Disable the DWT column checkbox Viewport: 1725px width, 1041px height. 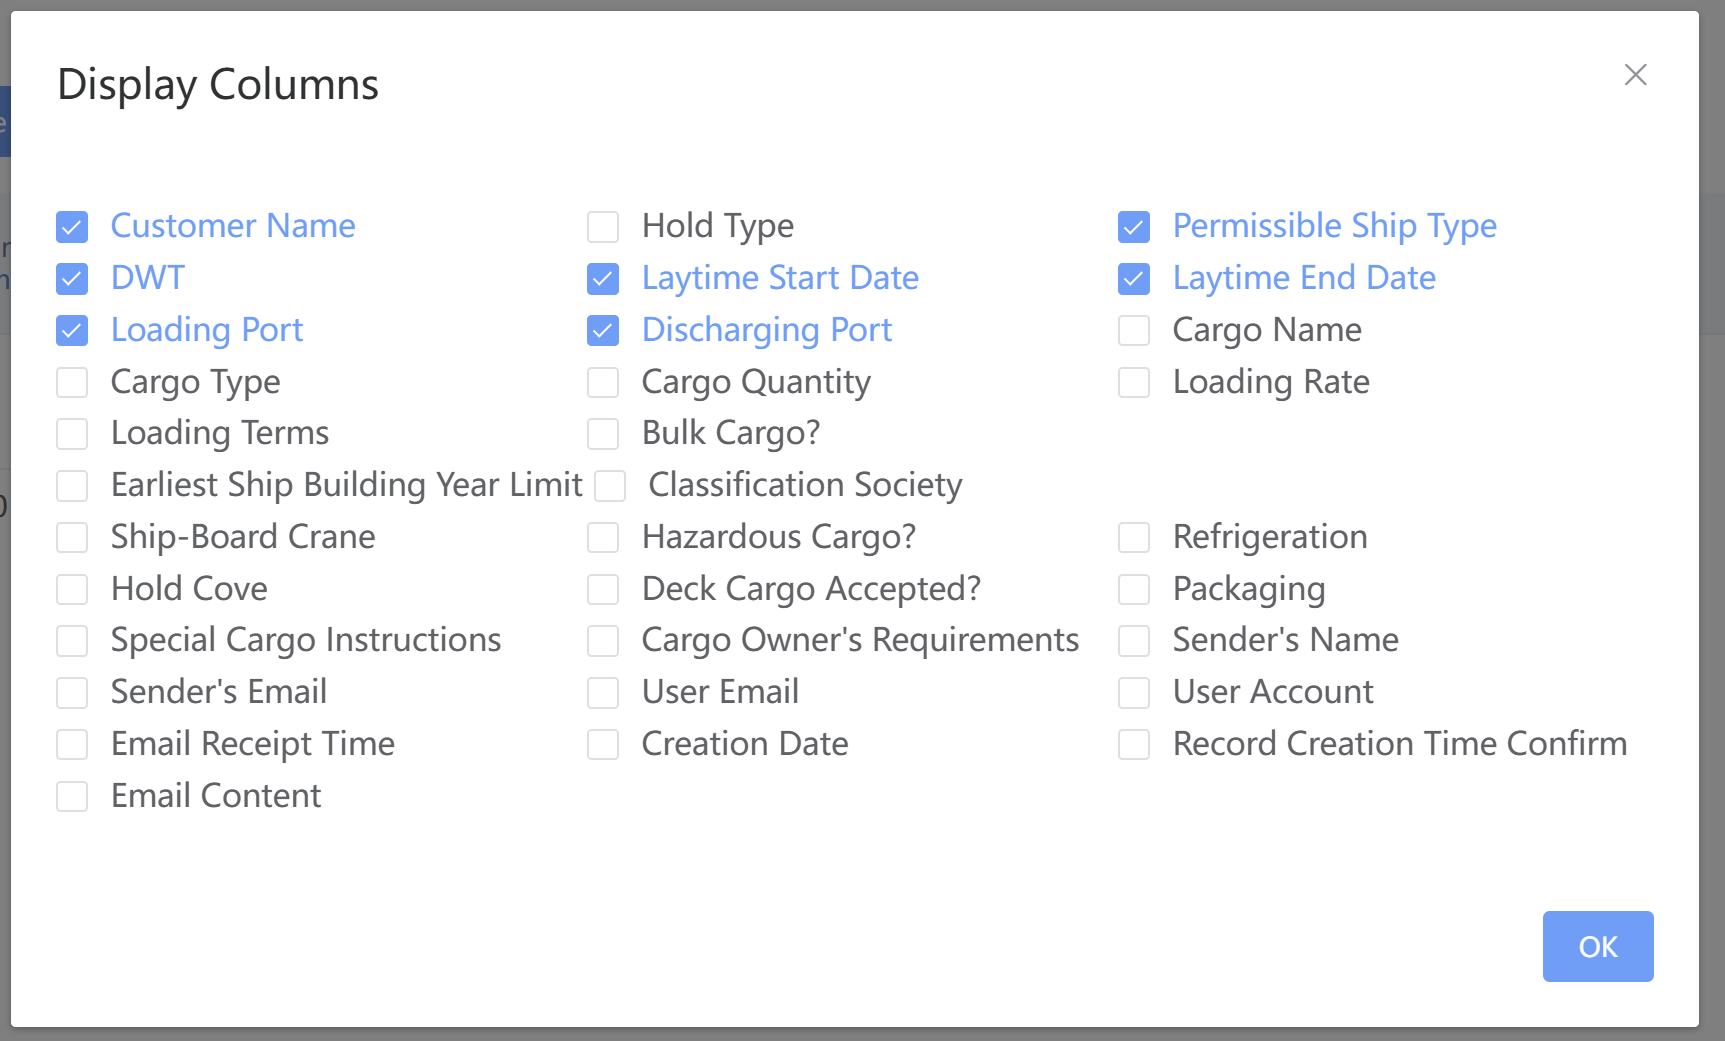tap(72, 279)
